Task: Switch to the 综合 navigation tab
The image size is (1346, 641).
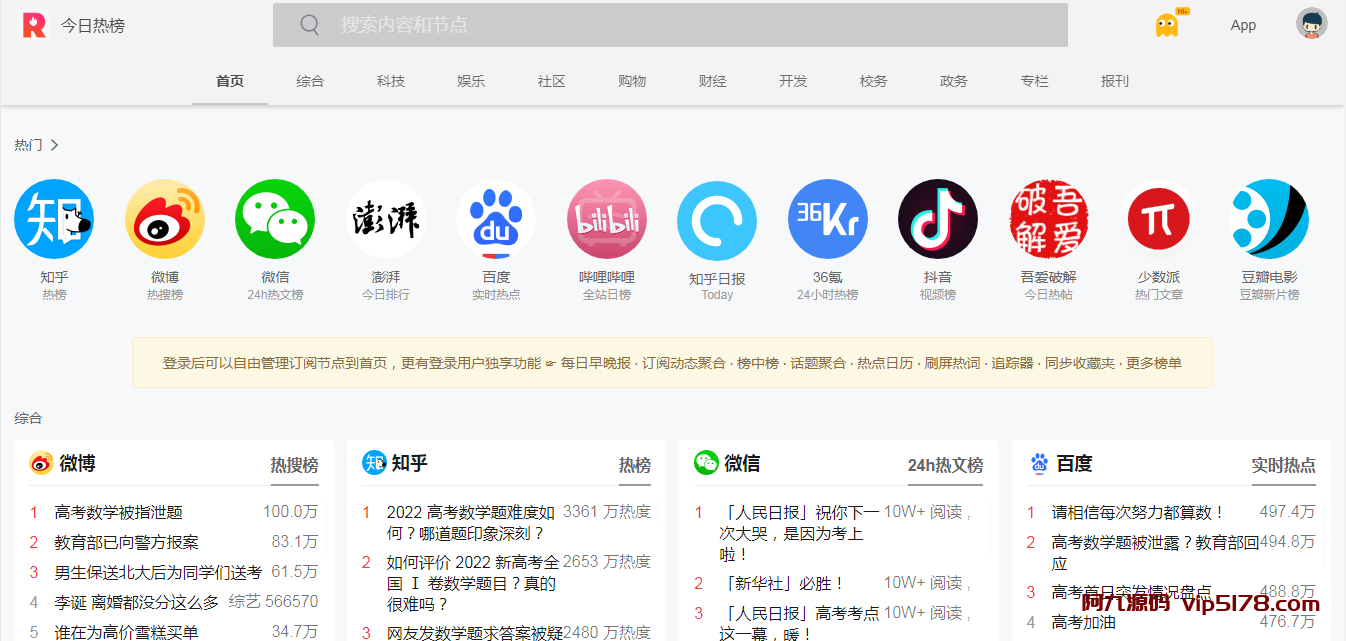Action: pos(310,81)
